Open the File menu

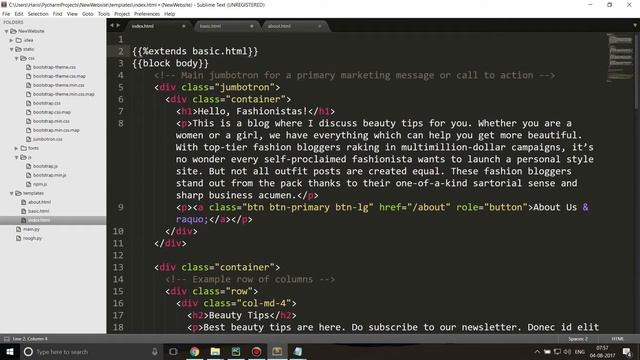6,14
